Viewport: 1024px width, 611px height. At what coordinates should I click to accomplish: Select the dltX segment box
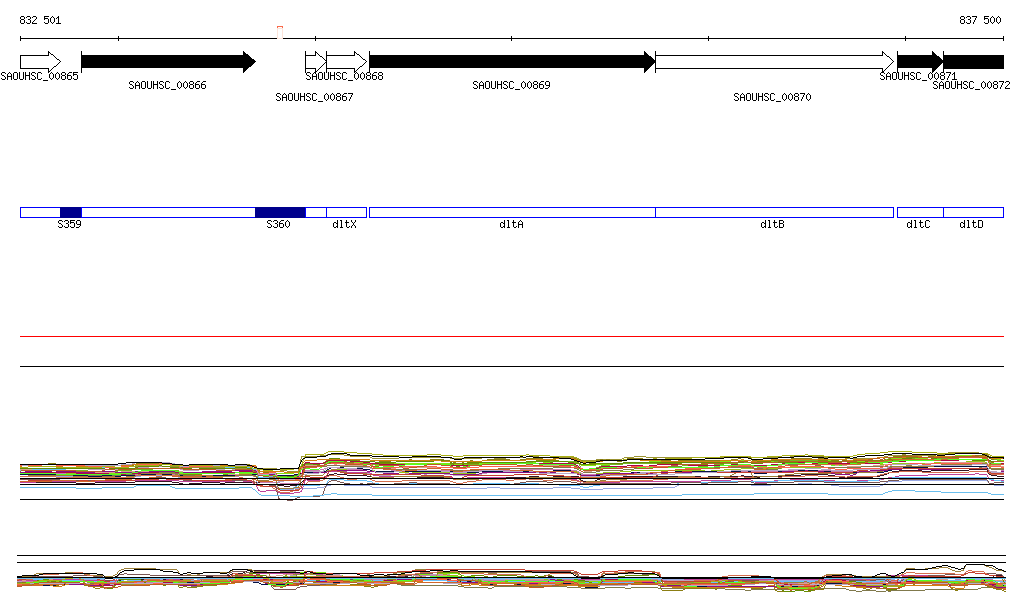[x=346, y=212]
